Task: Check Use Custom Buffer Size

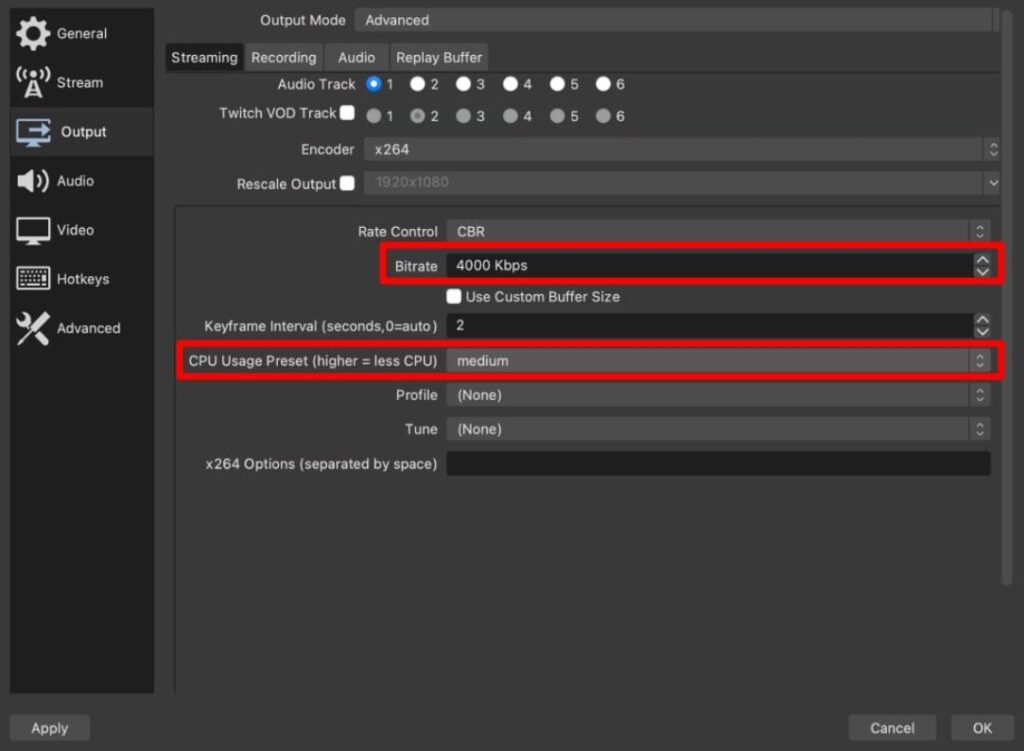Action: tap(454, 297)
